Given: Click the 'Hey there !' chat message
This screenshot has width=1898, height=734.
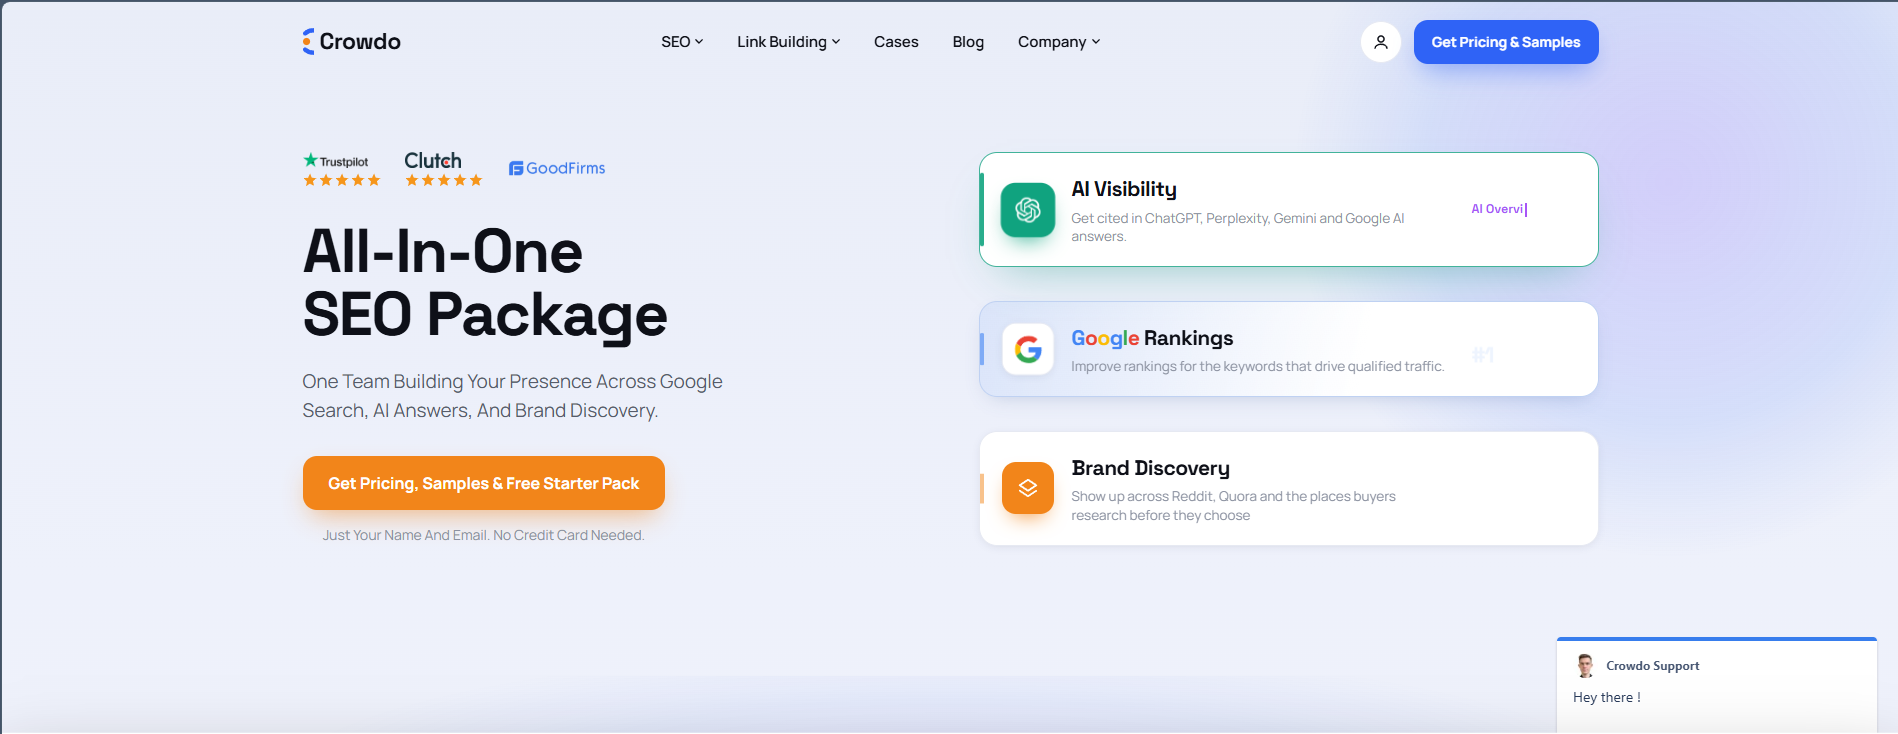Looking at the screenshot, I should coord(1606,697).
